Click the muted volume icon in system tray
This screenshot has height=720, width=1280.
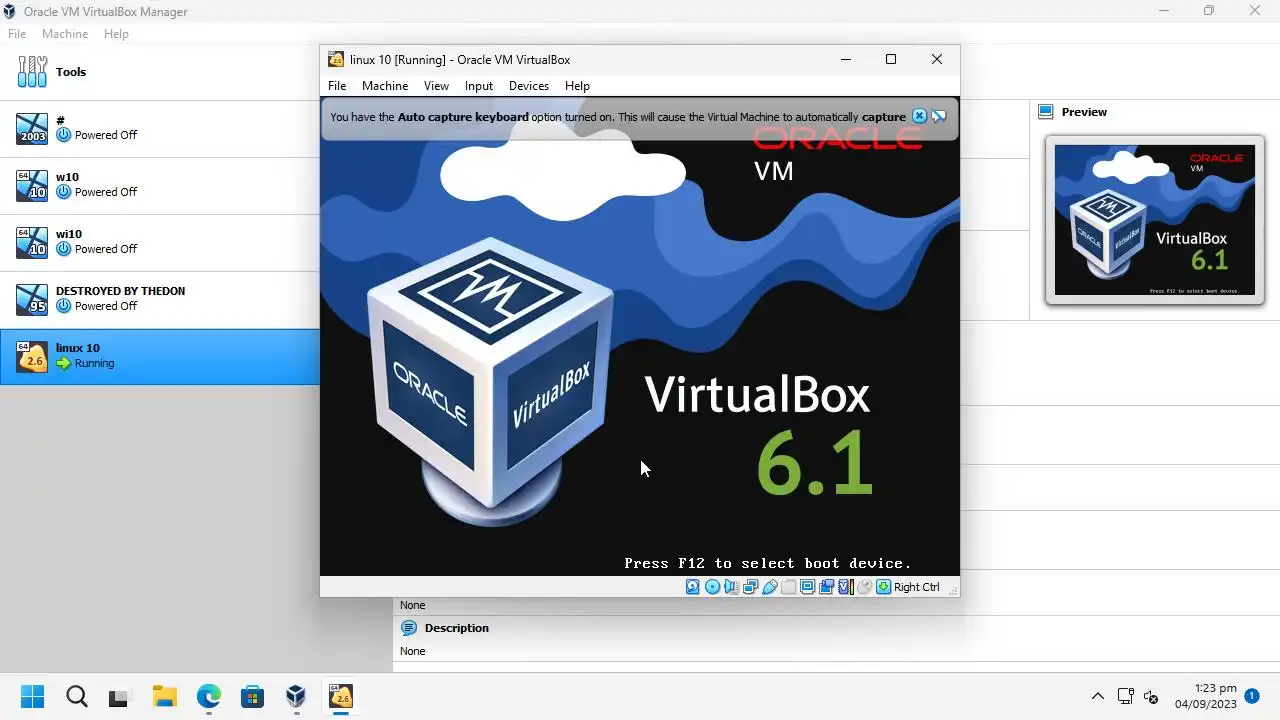pos(1151,697)
